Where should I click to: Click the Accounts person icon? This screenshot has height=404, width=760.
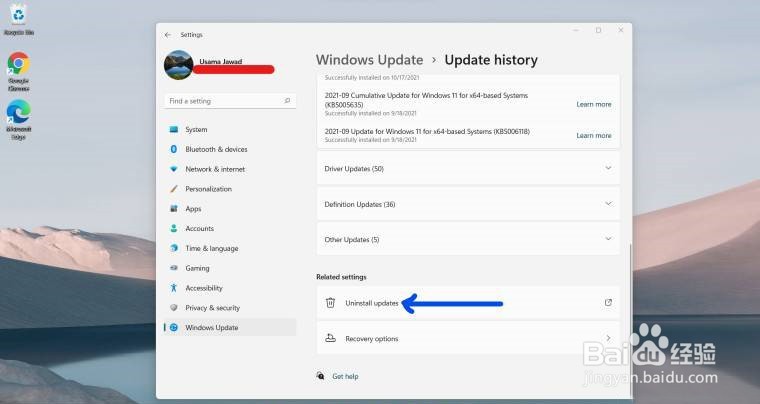click(x=174, y=228)
